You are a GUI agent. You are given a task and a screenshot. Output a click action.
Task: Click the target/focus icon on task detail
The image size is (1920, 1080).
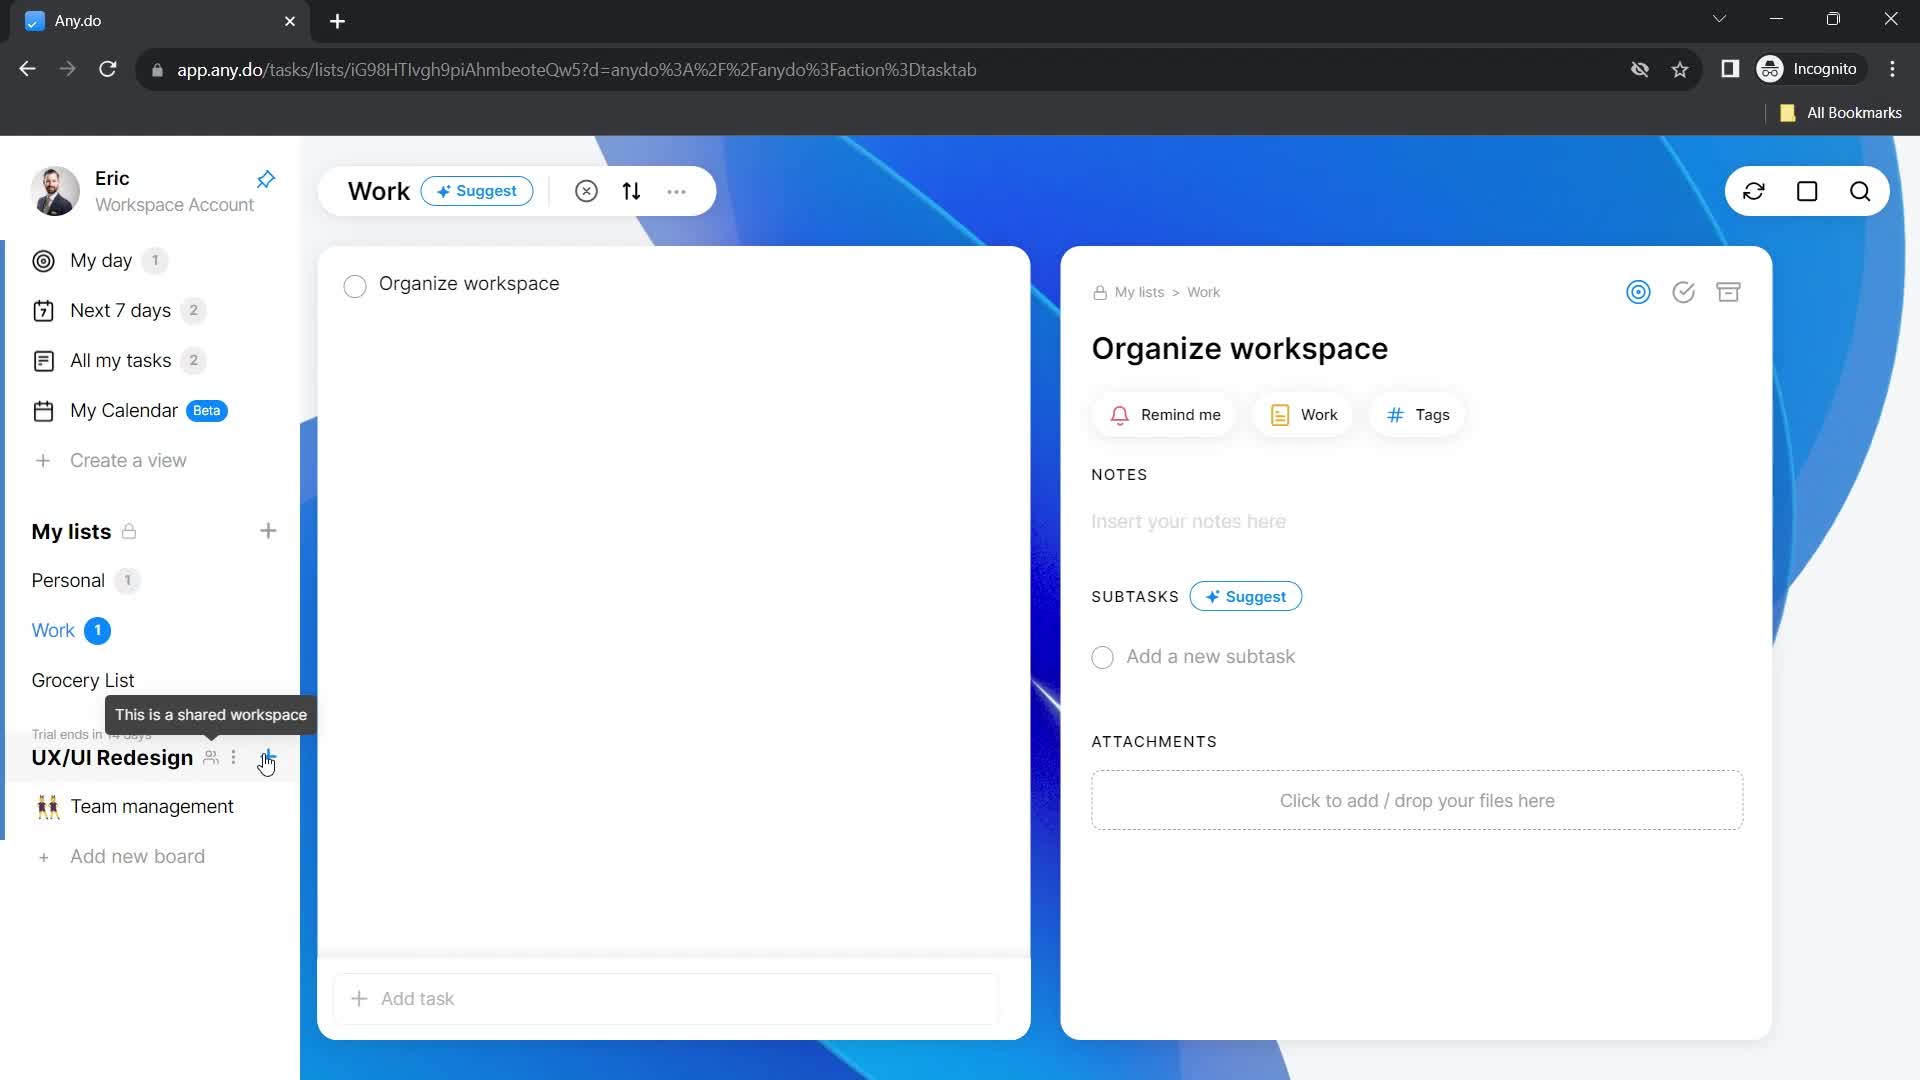1638,293
